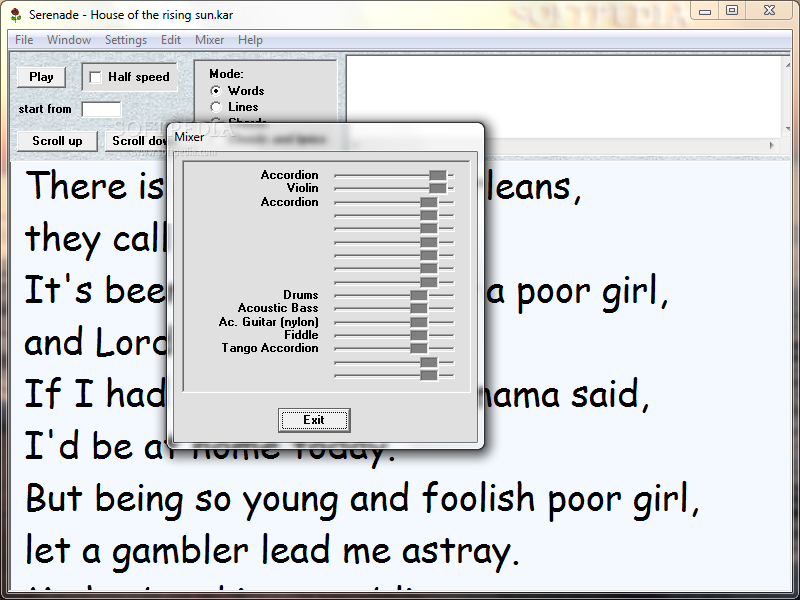Click Exit in the Mixer dialog
Screen dimensions: 800x600
tap(314, 420)
